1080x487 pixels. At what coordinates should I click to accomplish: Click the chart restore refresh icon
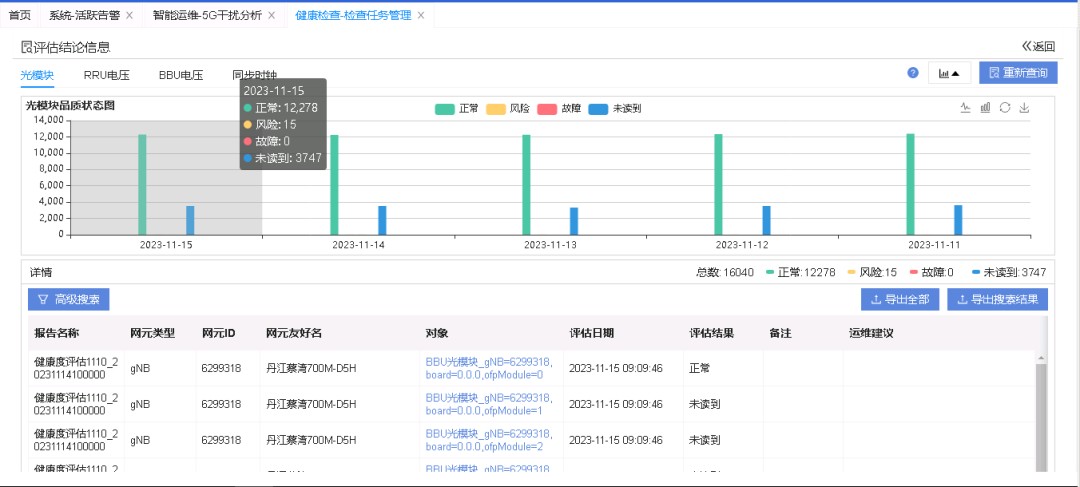coord(1005,108)
